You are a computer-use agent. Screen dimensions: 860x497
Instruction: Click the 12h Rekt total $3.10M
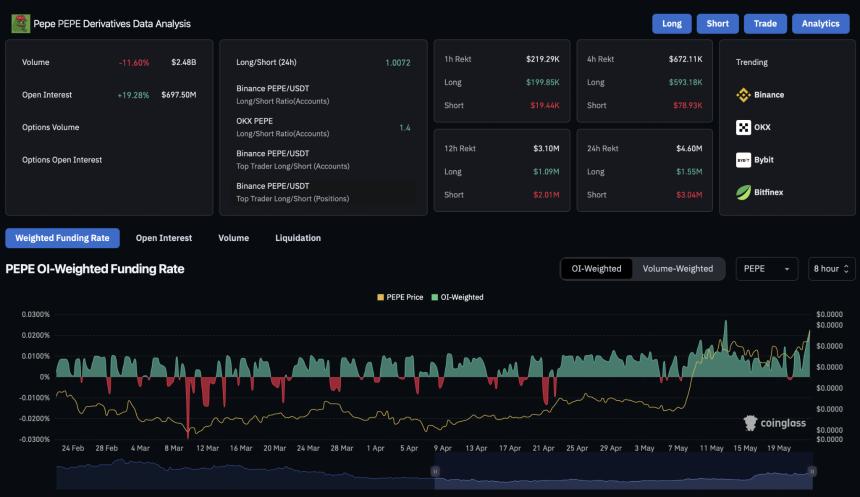click(546, 149)
